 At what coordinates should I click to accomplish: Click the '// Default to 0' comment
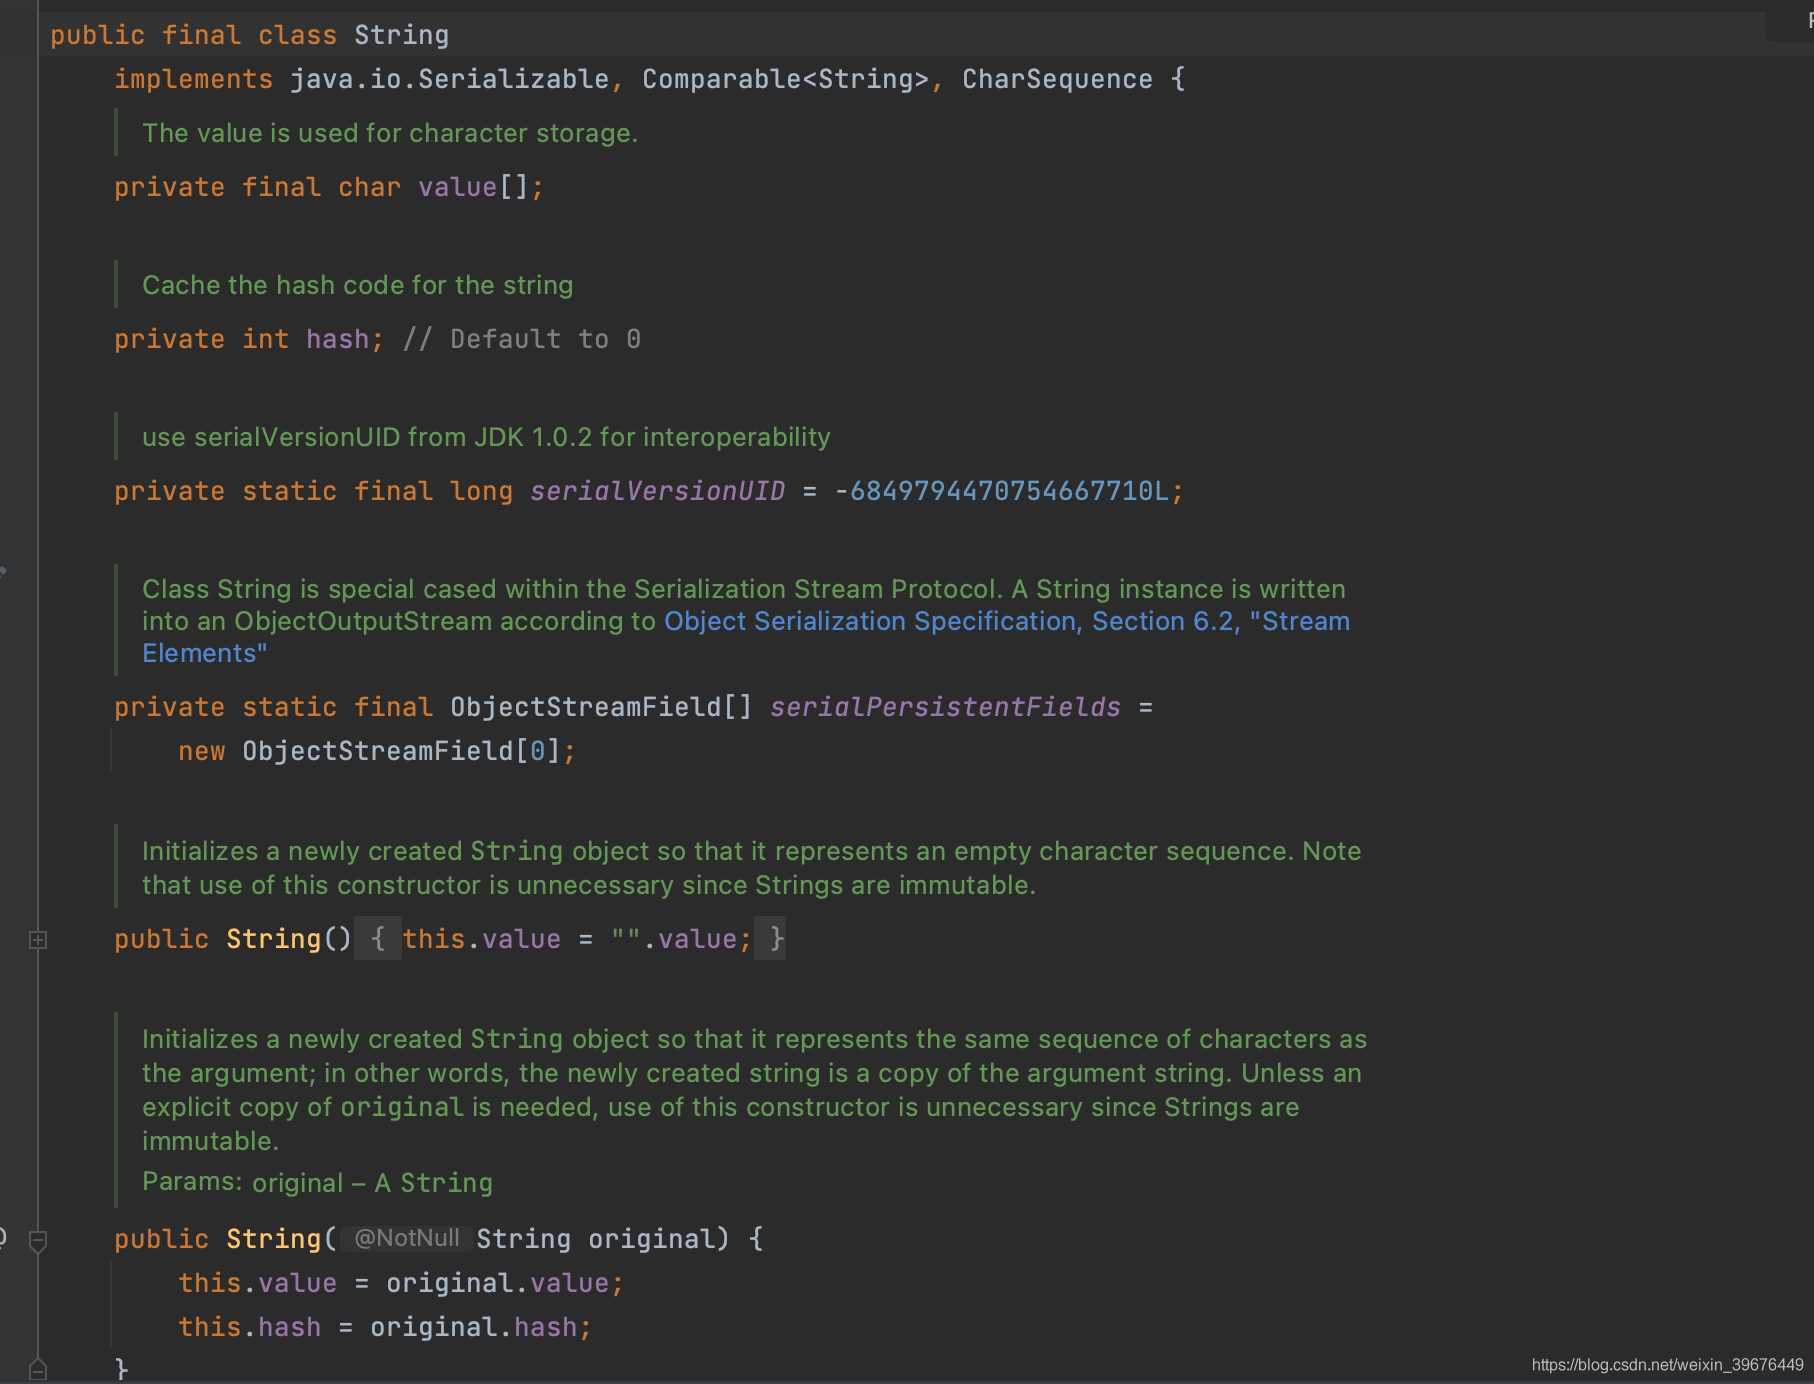[x=521, y=339]
